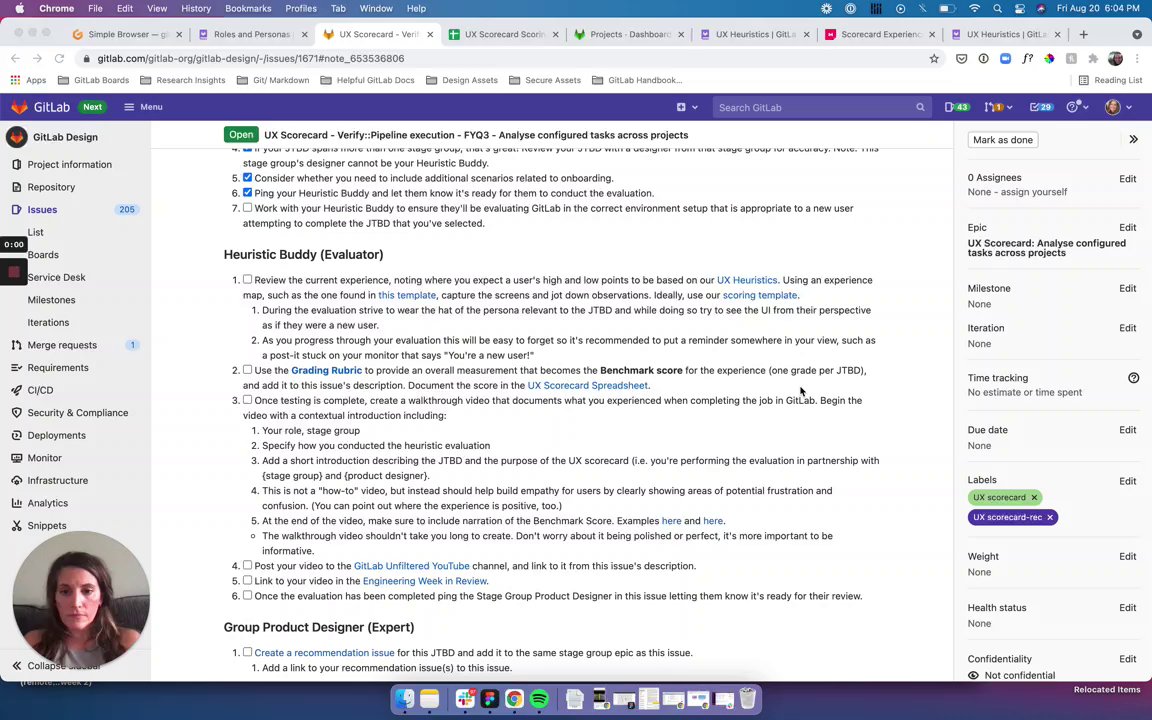
Task: Edit the Assignees field
Action: 1127,179
